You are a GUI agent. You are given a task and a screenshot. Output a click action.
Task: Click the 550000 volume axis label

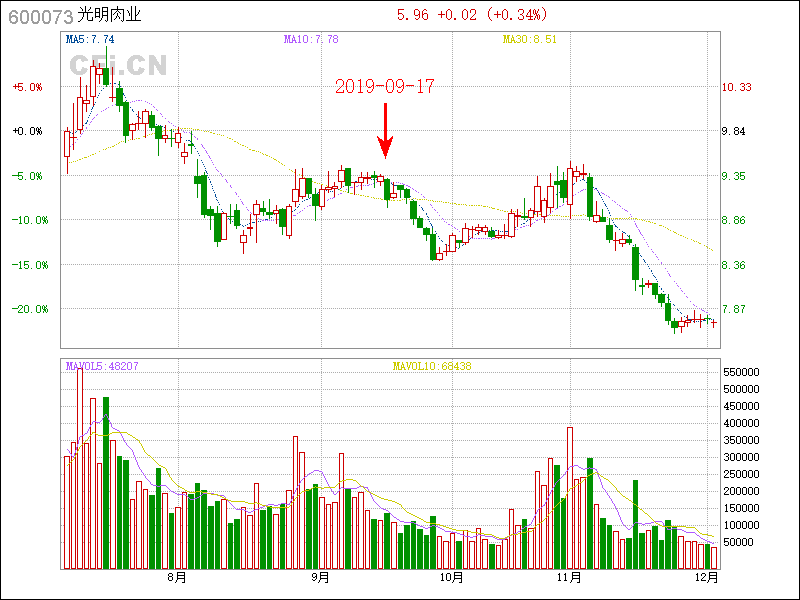pyautogui.click(x=743, y=371)
